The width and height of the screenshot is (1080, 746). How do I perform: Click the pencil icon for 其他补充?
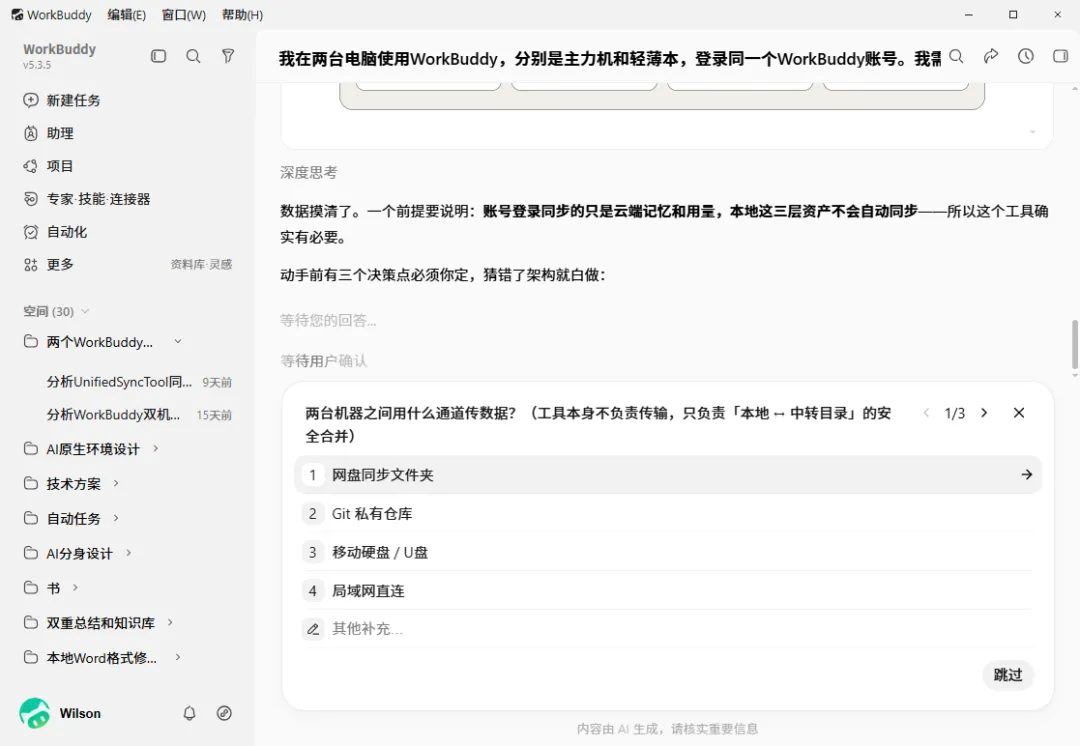[x=313, y=629]
